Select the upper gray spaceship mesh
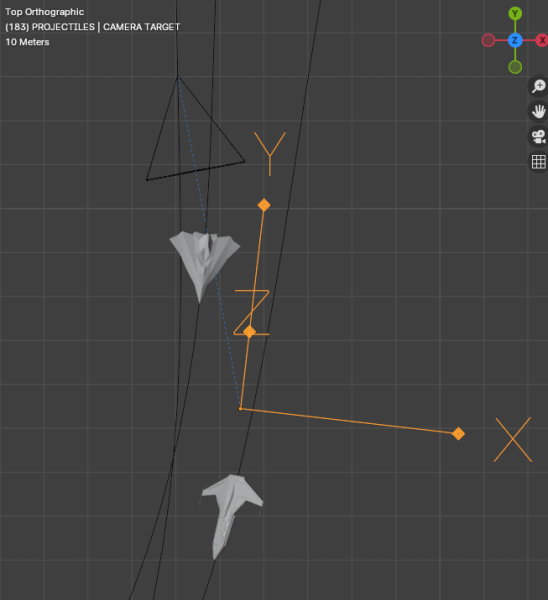Viewport: 548px width, 600px height. (x=204, y=260)
